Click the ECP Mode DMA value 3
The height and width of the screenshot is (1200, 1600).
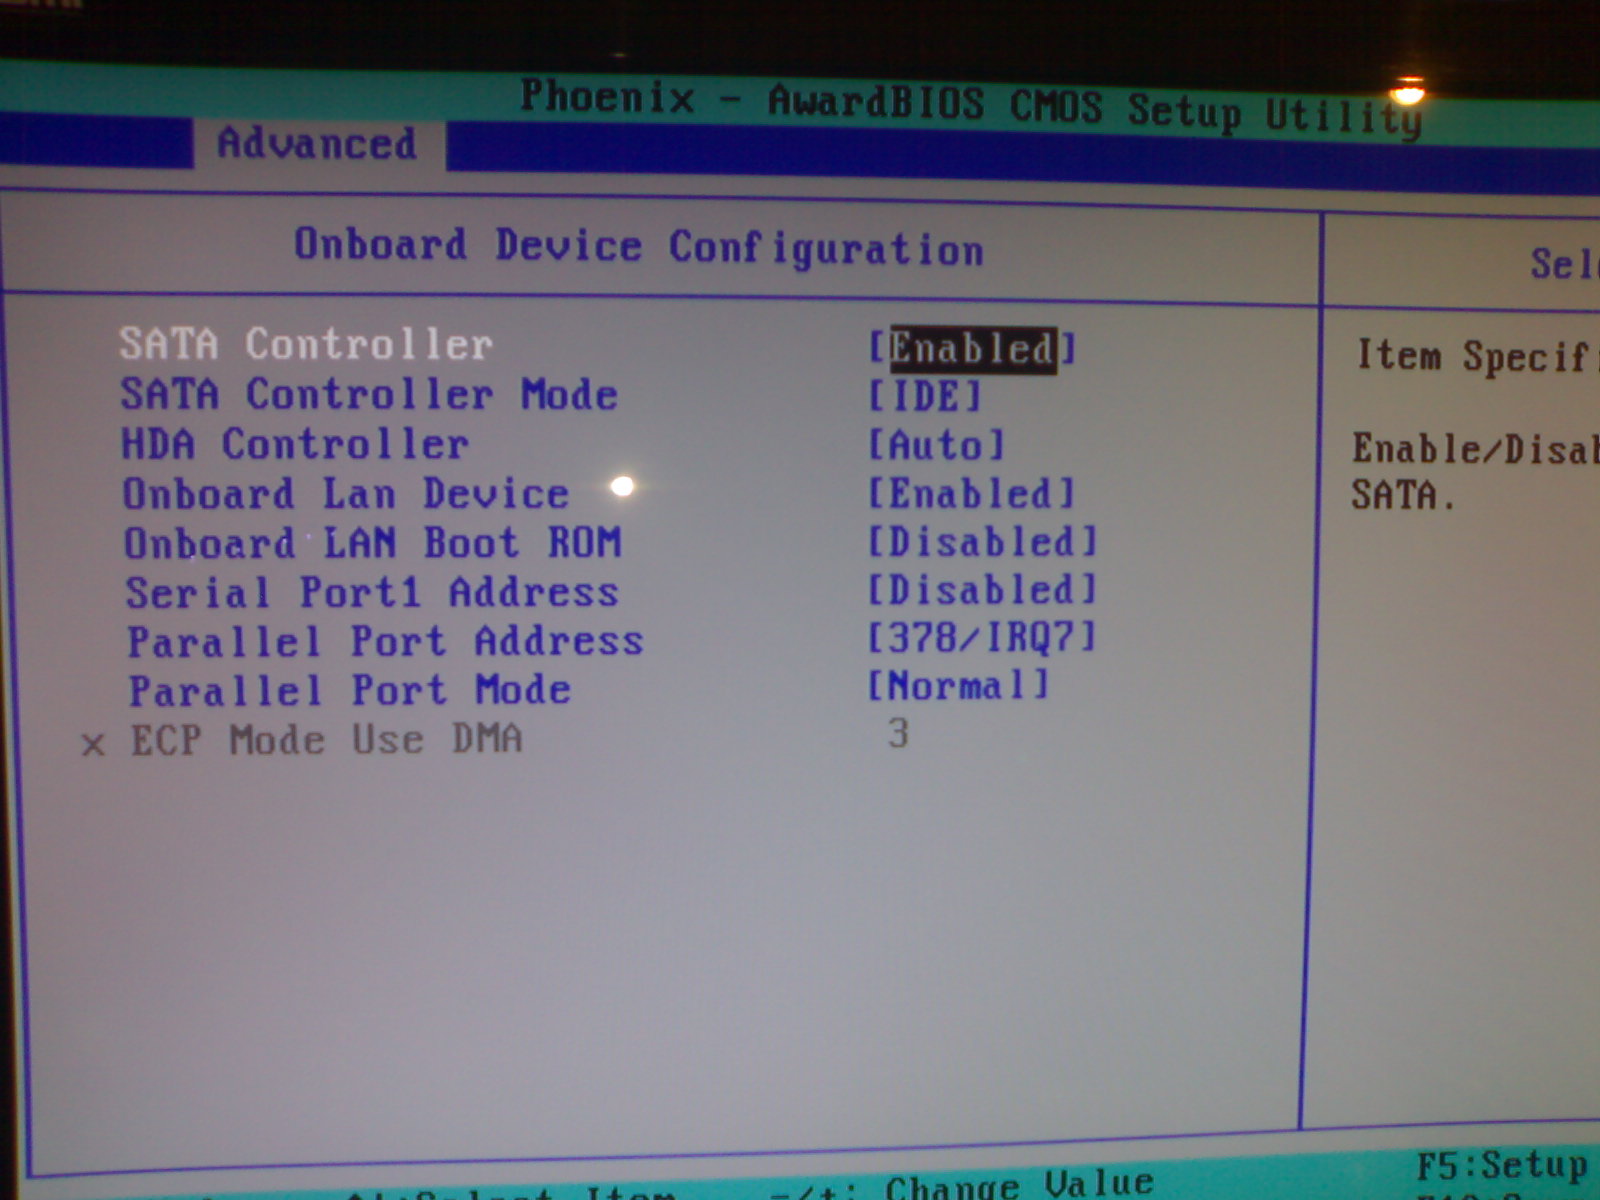coord(898,734)
